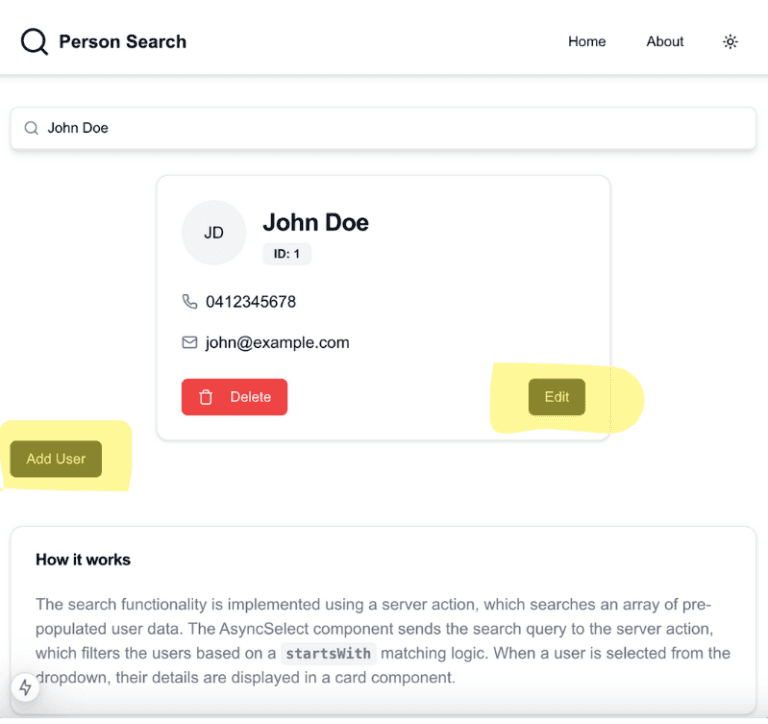This screenshot has width=768, height=724.
Task: Click the ID: 1 badge
Action: pos(287,254)
